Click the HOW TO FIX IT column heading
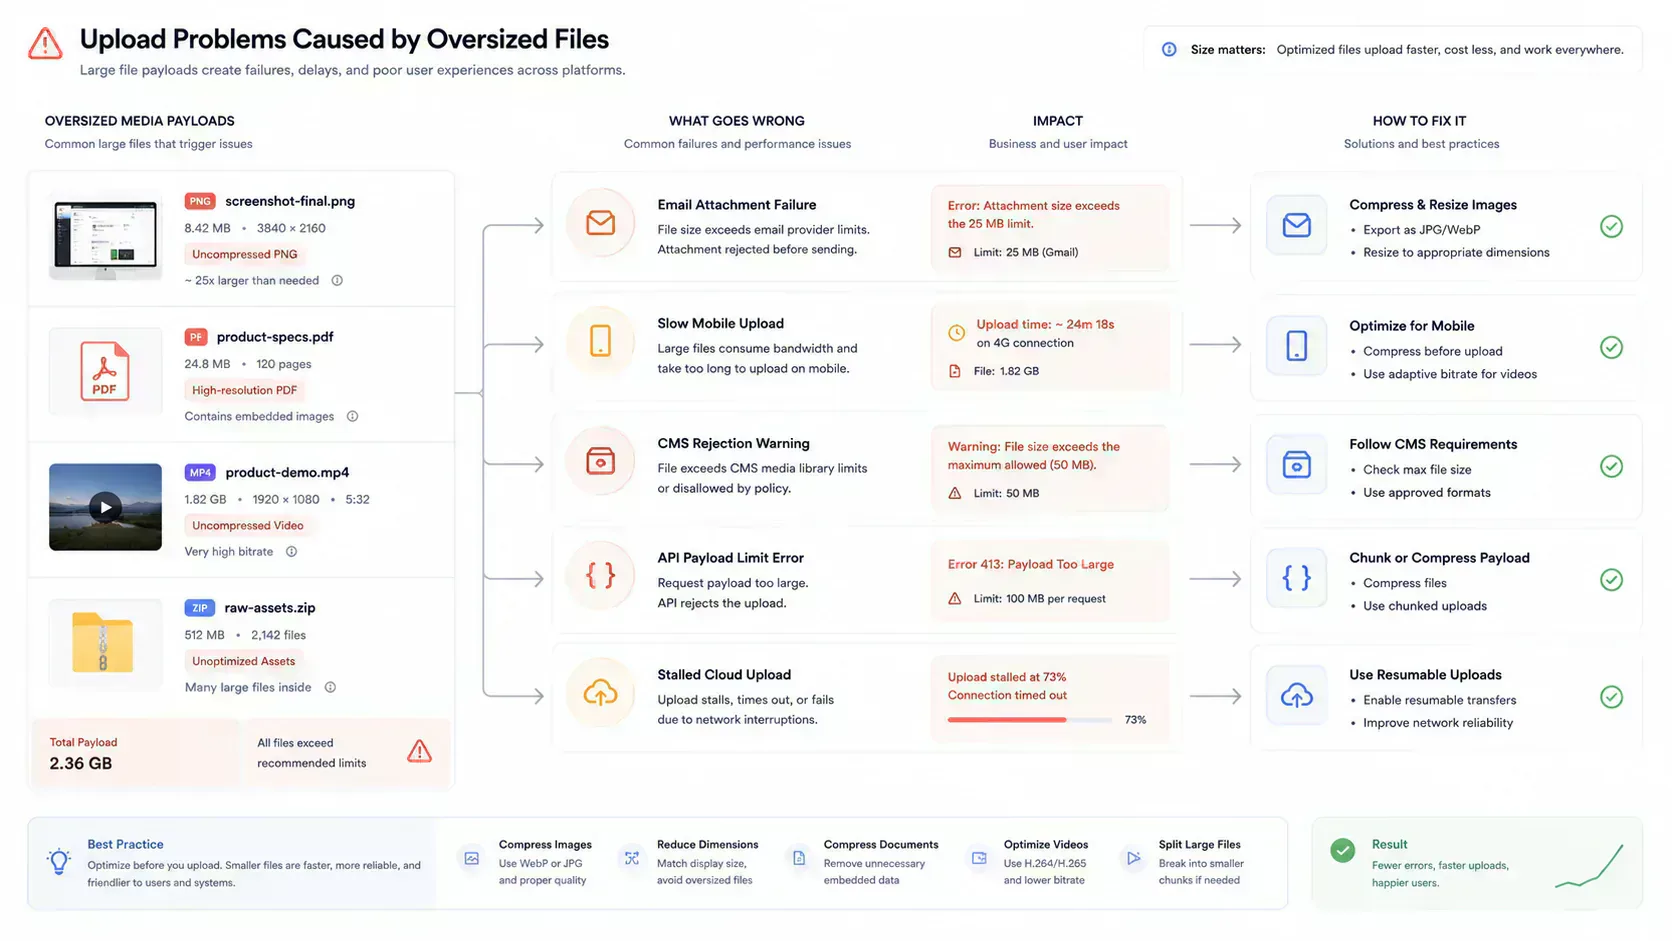 (1420, 121)
